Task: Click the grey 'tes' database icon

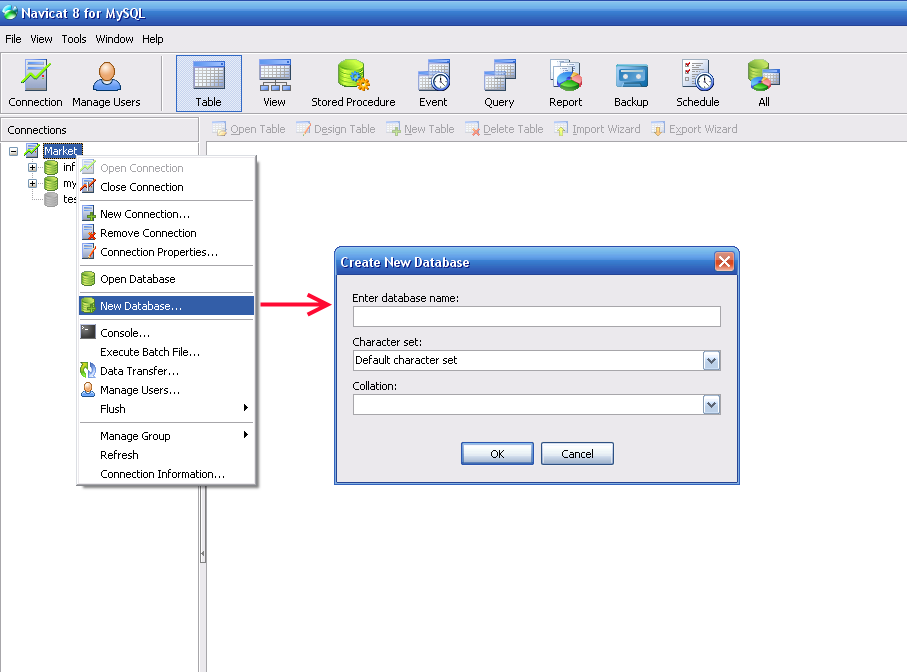Action: [x=51, y=199]
